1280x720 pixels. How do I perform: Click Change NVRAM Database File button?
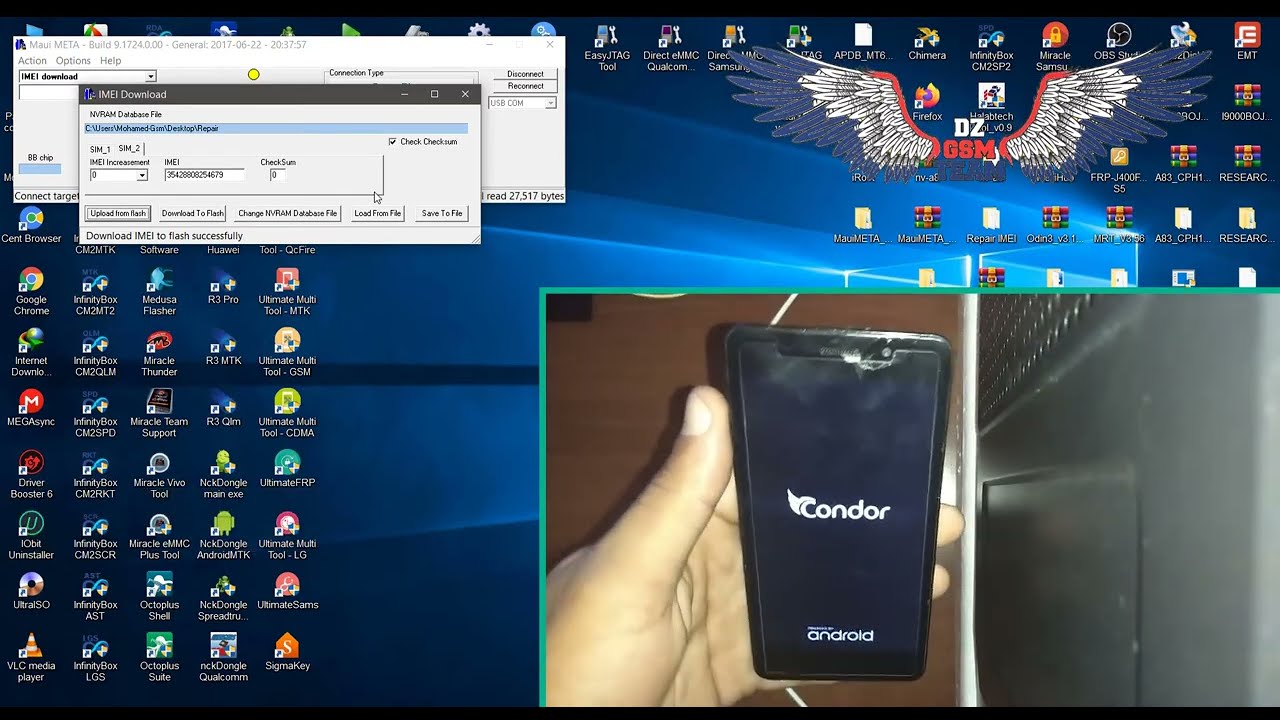coord(287,213)
